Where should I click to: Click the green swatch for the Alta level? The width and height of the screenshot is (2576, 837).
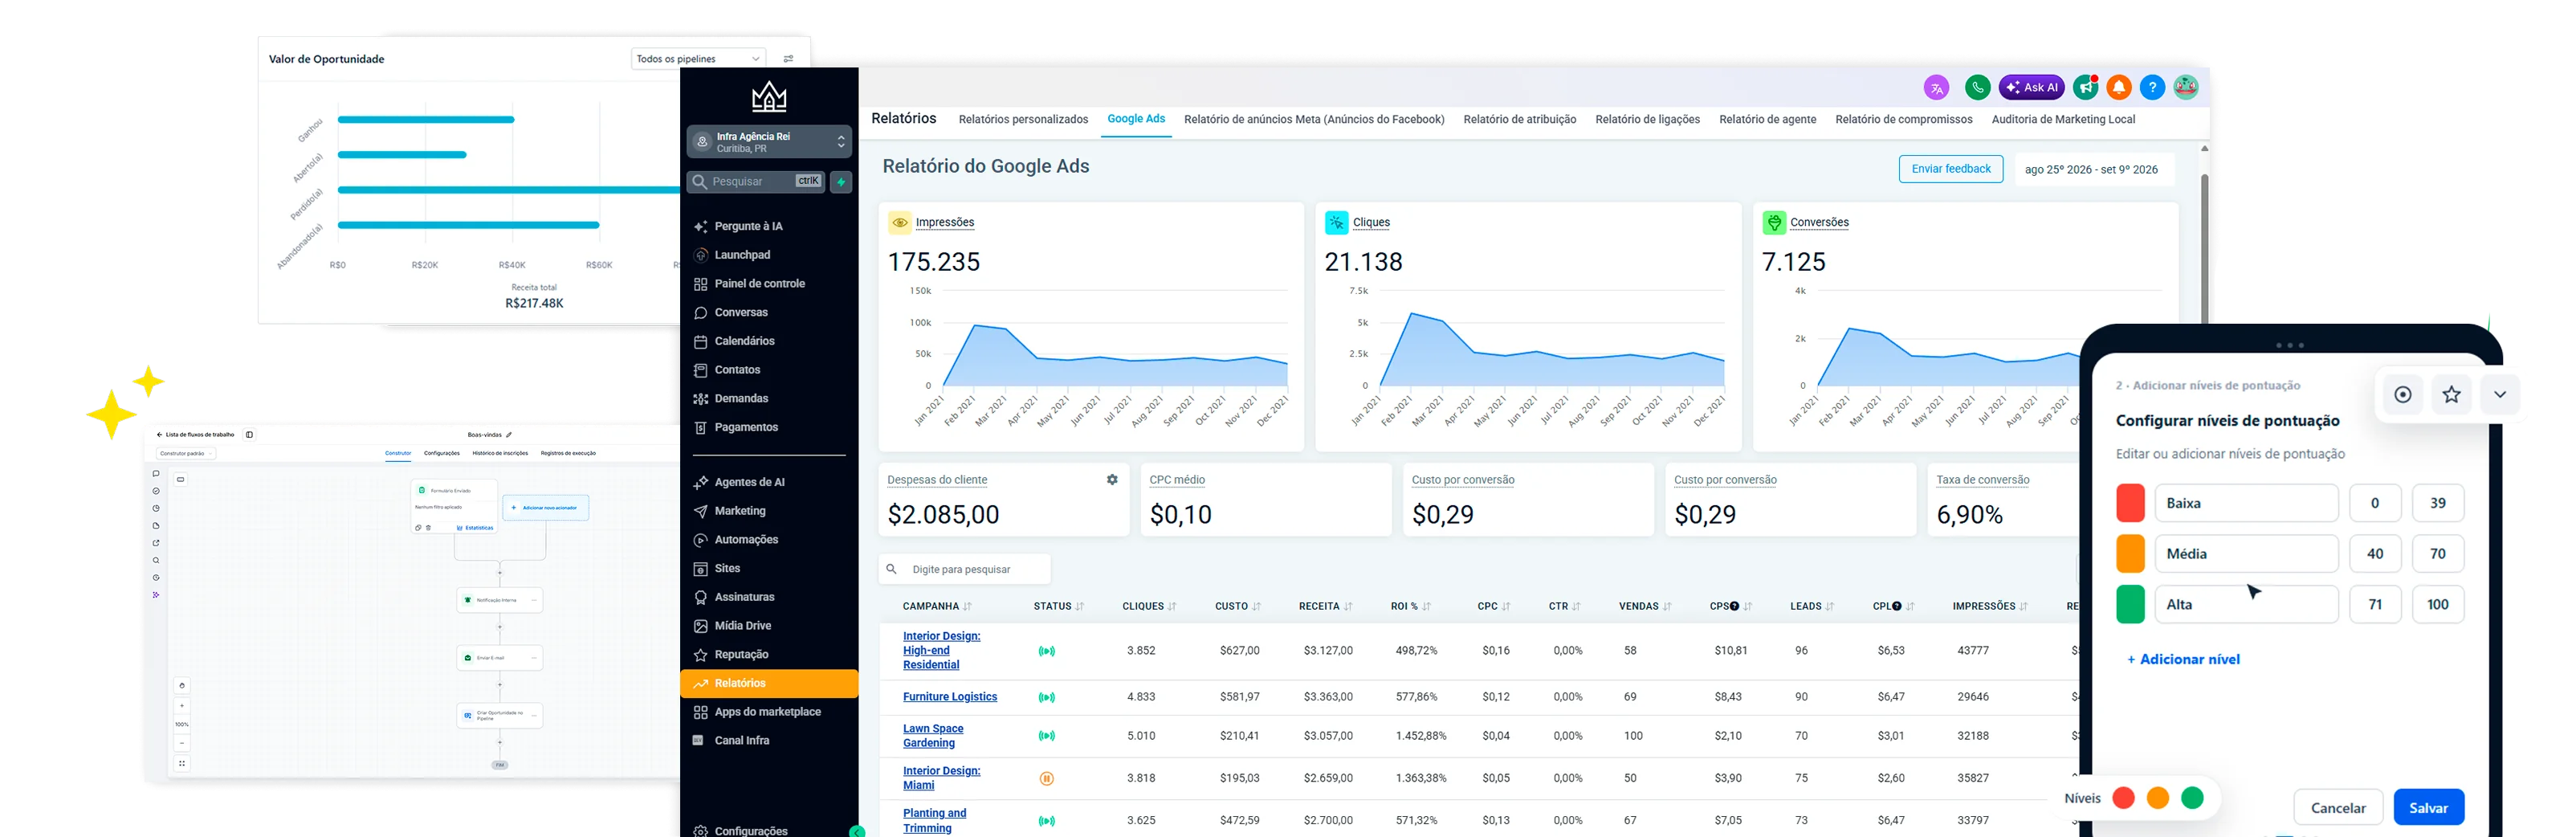(2130, 605)
